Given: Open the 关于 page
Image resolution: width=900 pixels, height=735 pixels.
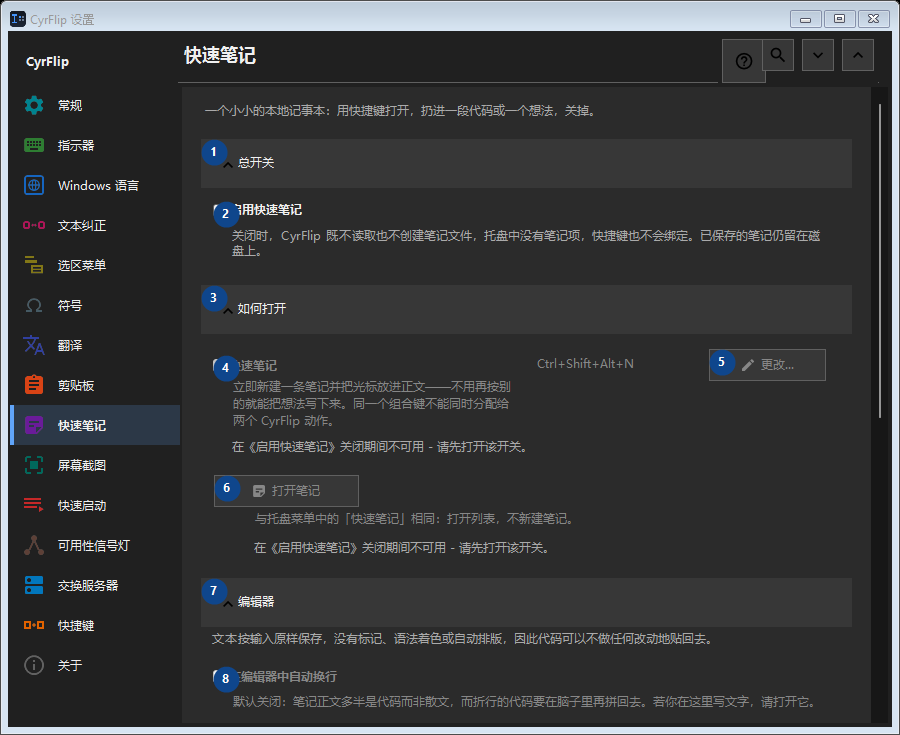Looking at the screenshot, I should pos(95,665).
